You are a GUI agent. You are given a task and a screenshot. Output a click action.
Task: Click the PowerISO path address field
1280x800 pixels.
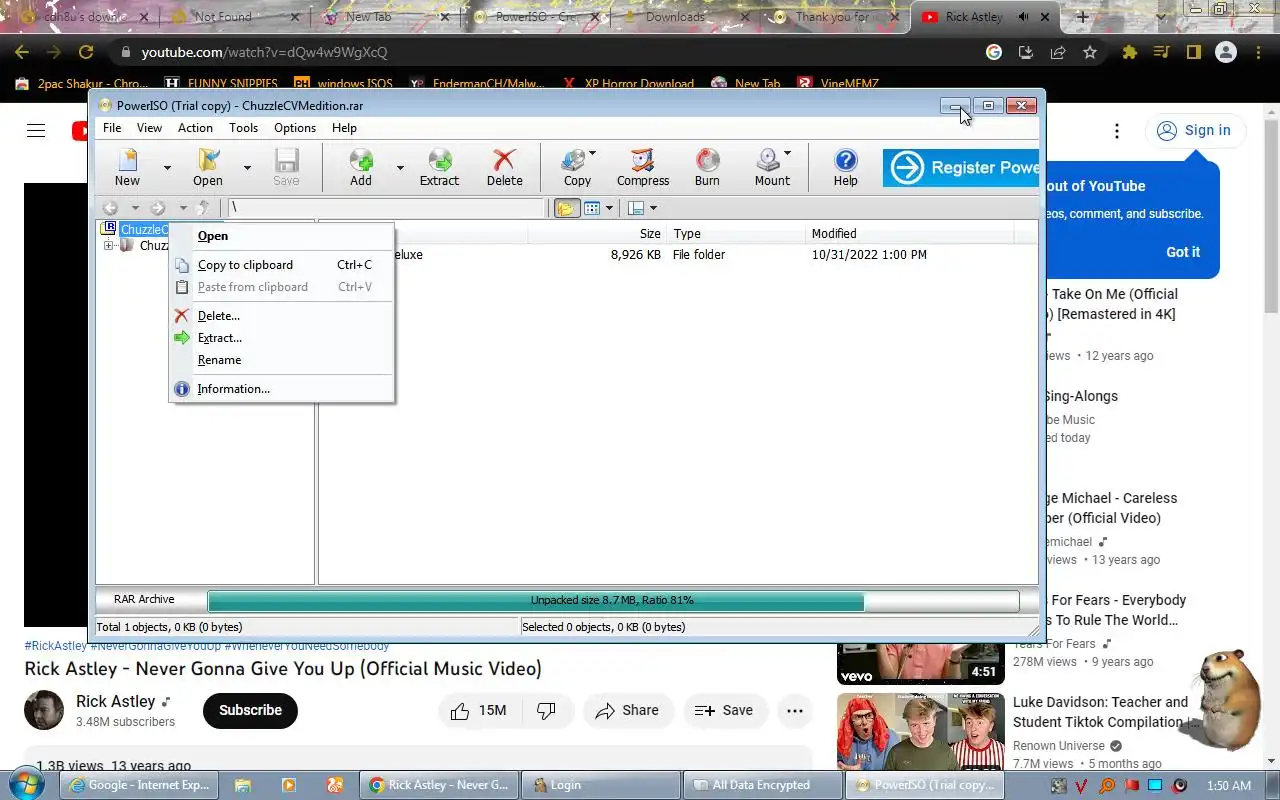(x=387, y=208)
